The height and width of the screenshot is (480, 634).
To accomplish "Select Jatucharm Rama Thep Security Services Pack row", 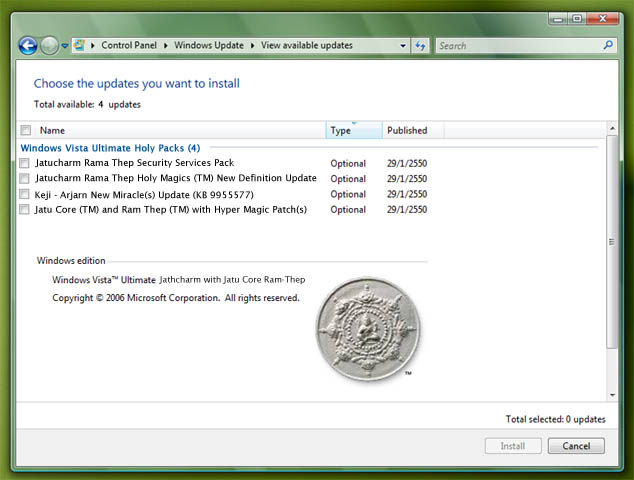I will click(x=134, y=163).
